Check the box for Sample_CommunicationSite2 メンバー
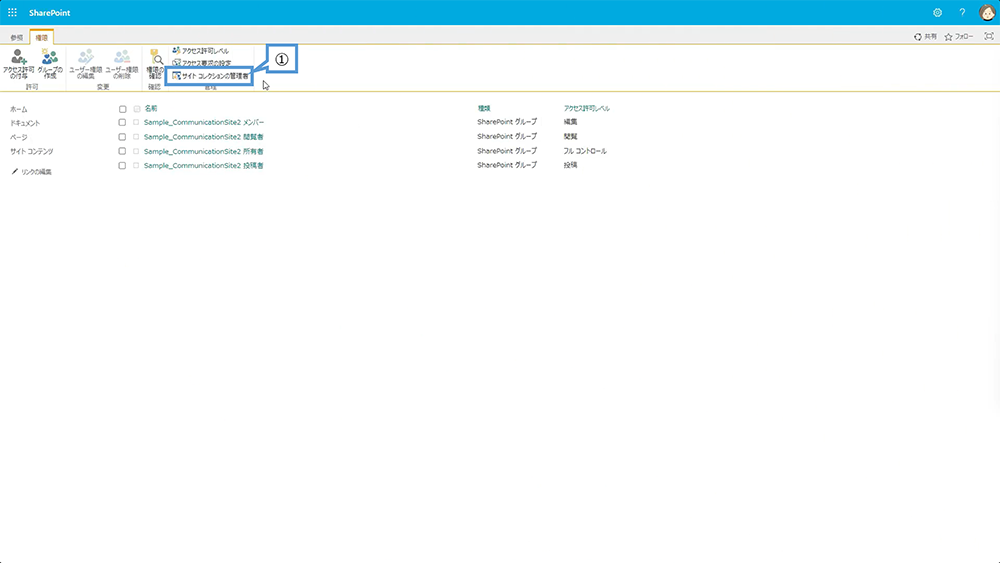The height and width of the screenshot is (563, 1000). 122,122
